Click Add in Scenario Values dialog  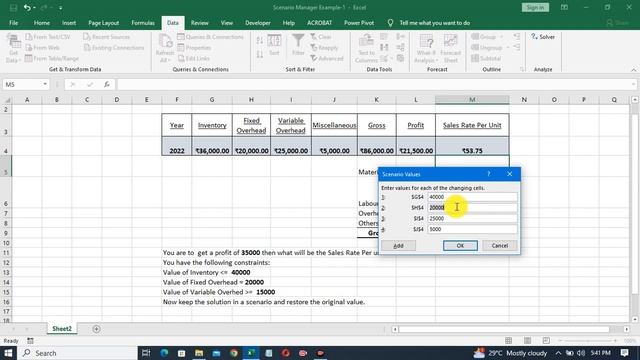pyautogui.click(x=398, y=245)
